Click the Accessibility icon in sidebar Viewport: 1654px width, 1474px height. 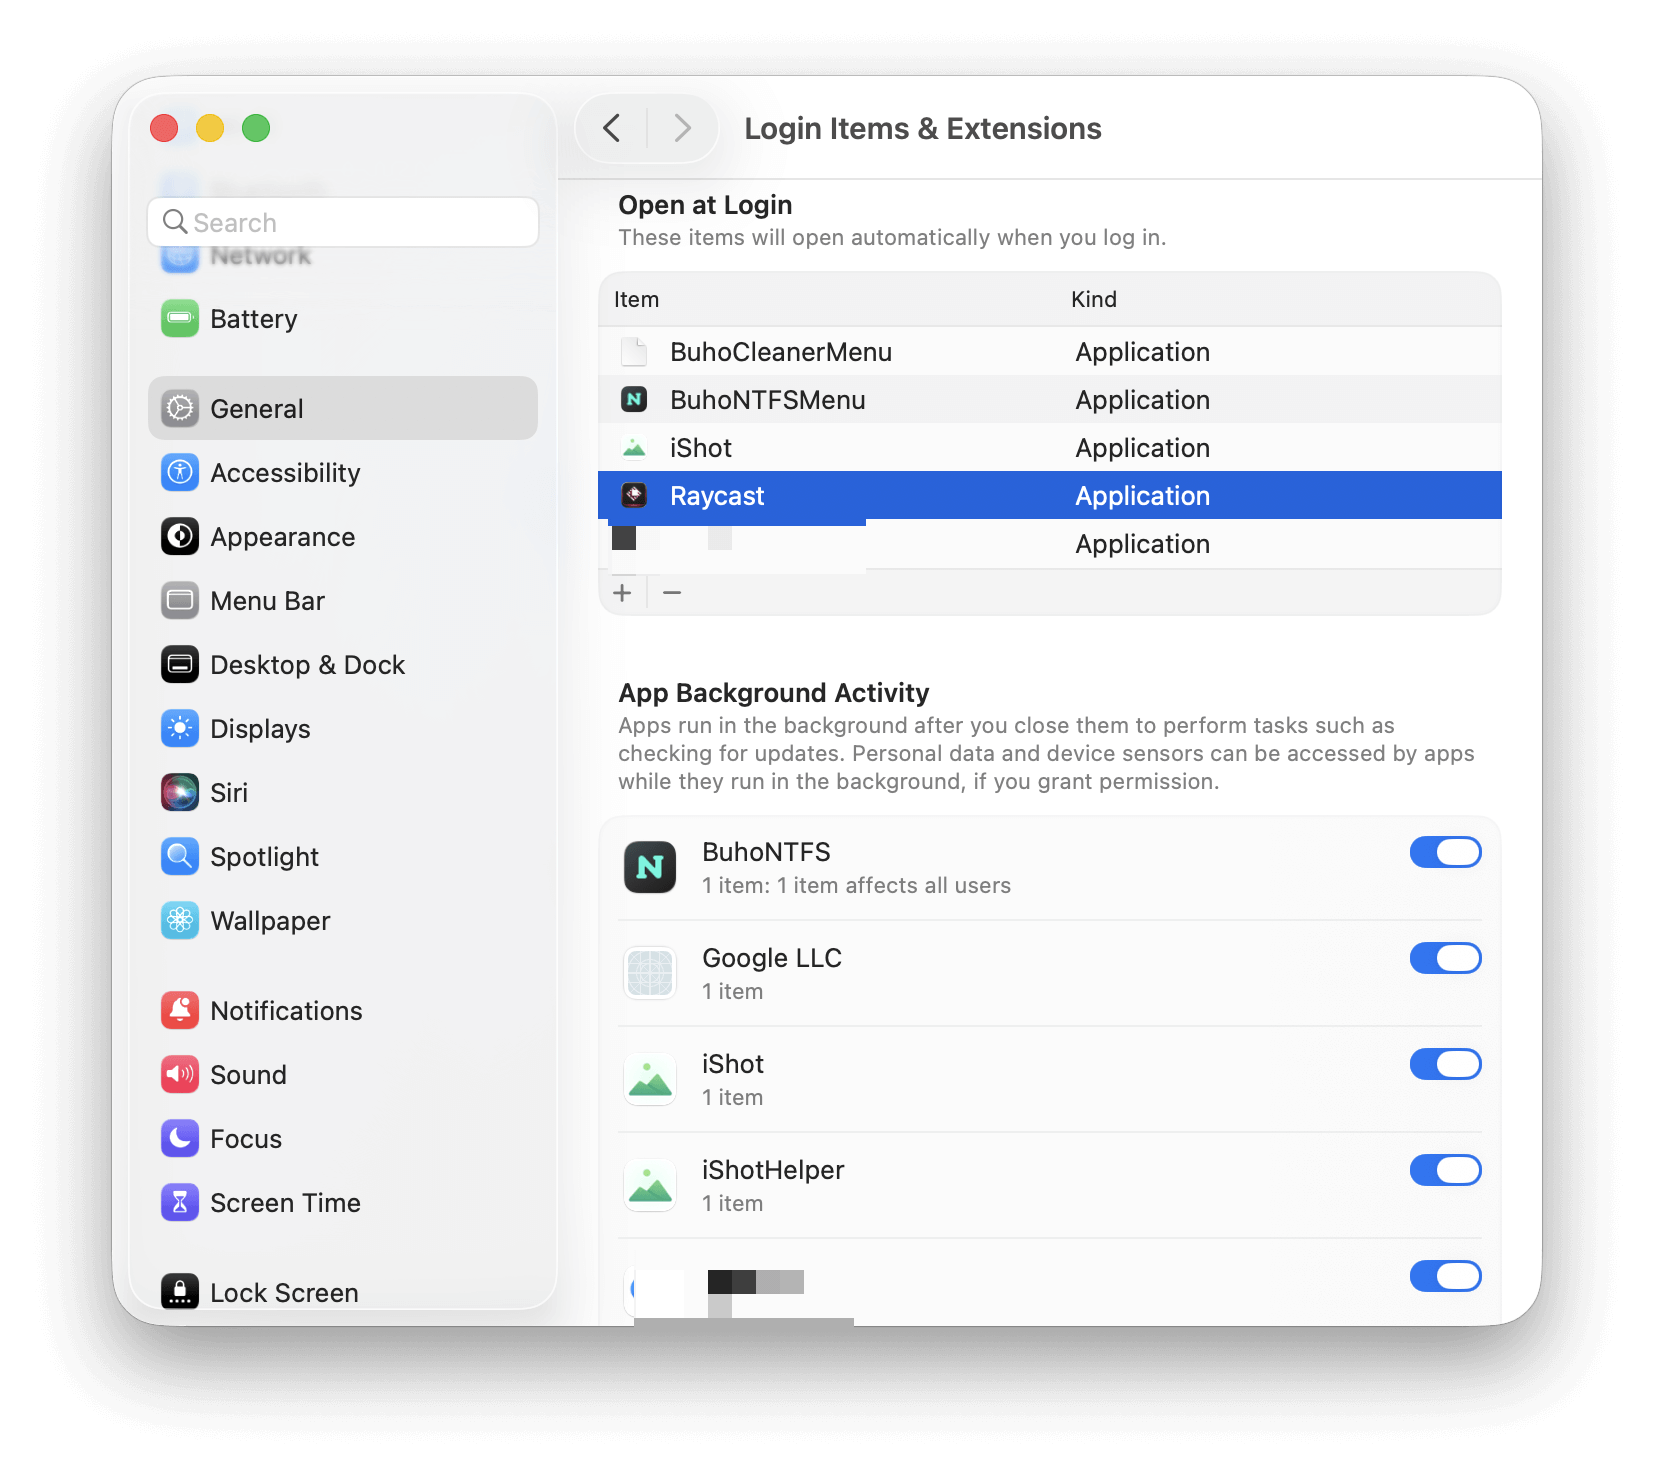pyautogui.click(x=180, y=473)
